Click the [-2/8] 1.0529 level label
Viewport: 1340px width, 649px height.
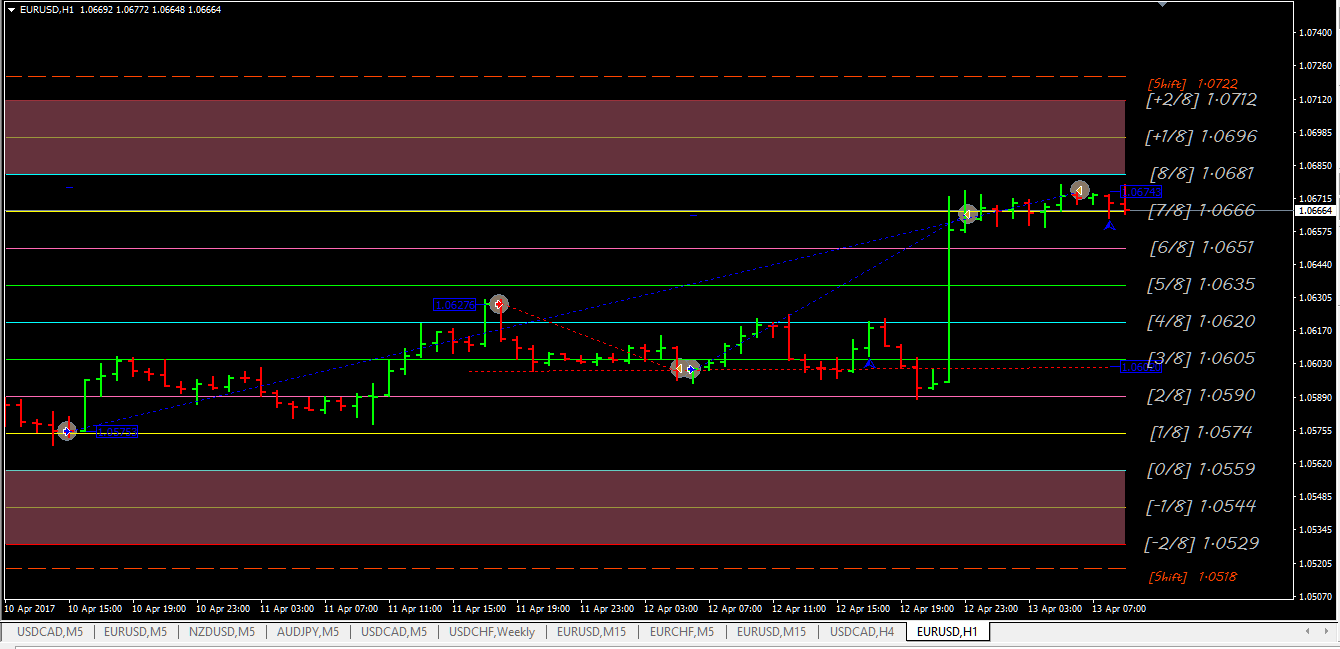coord(1201,543)
